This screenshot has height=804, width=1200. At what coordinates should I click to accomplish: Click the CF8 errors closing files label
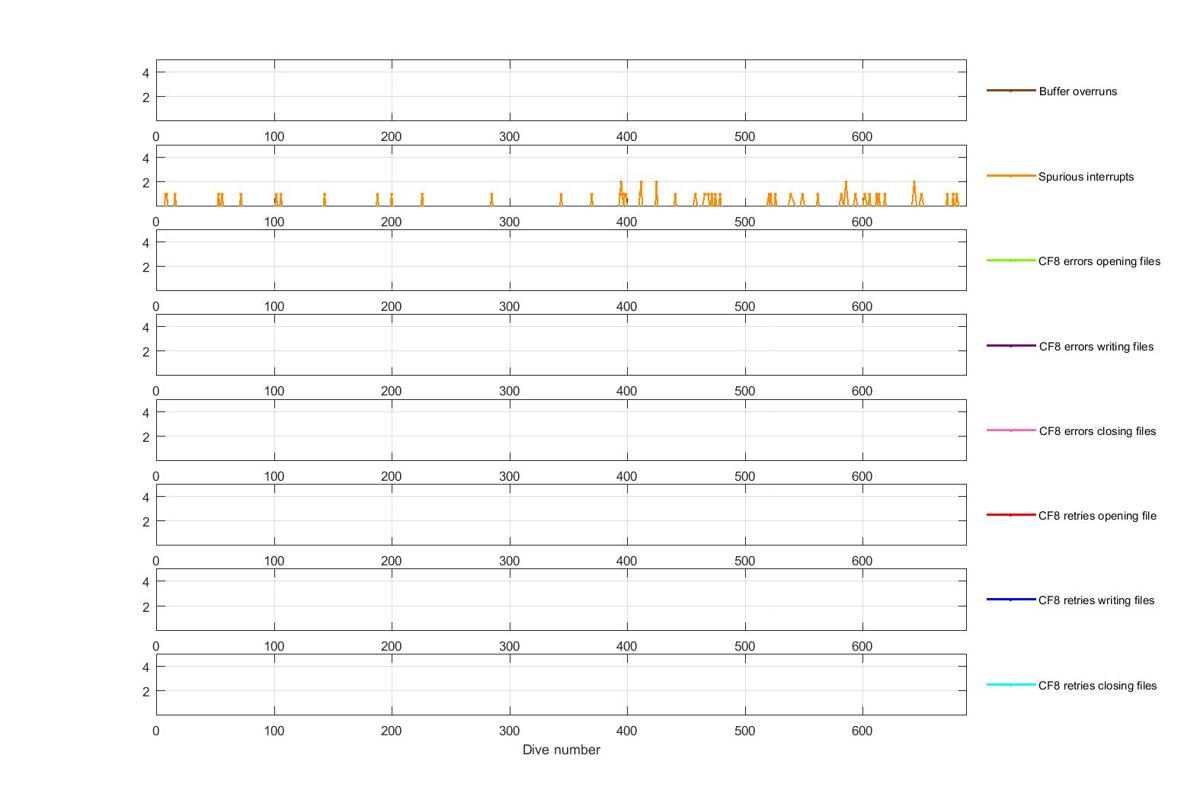coord(1097,431)
